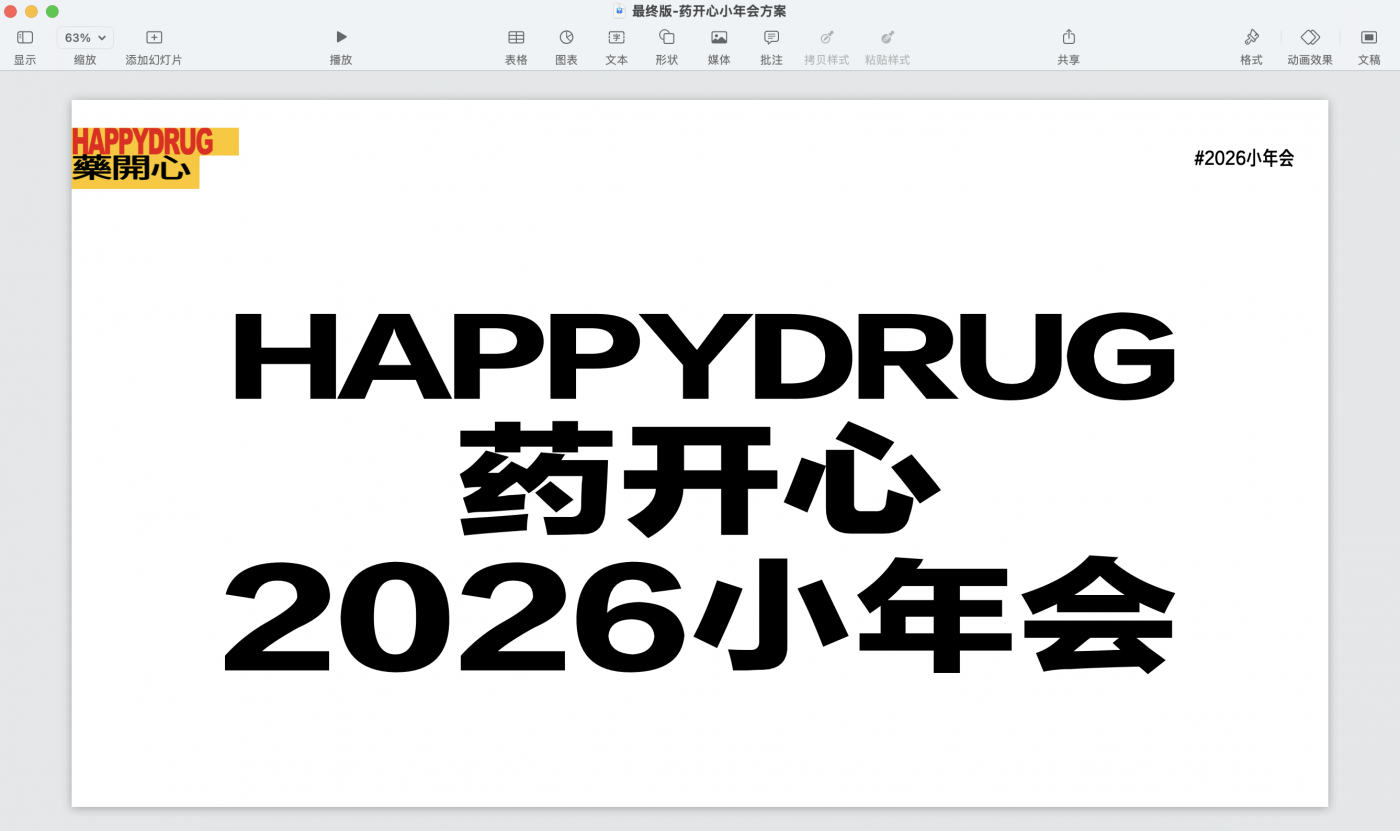Toggle the Document (文稿) inspector
1400x831 pixels.
pyautogui.click(x=1369, y=38)
